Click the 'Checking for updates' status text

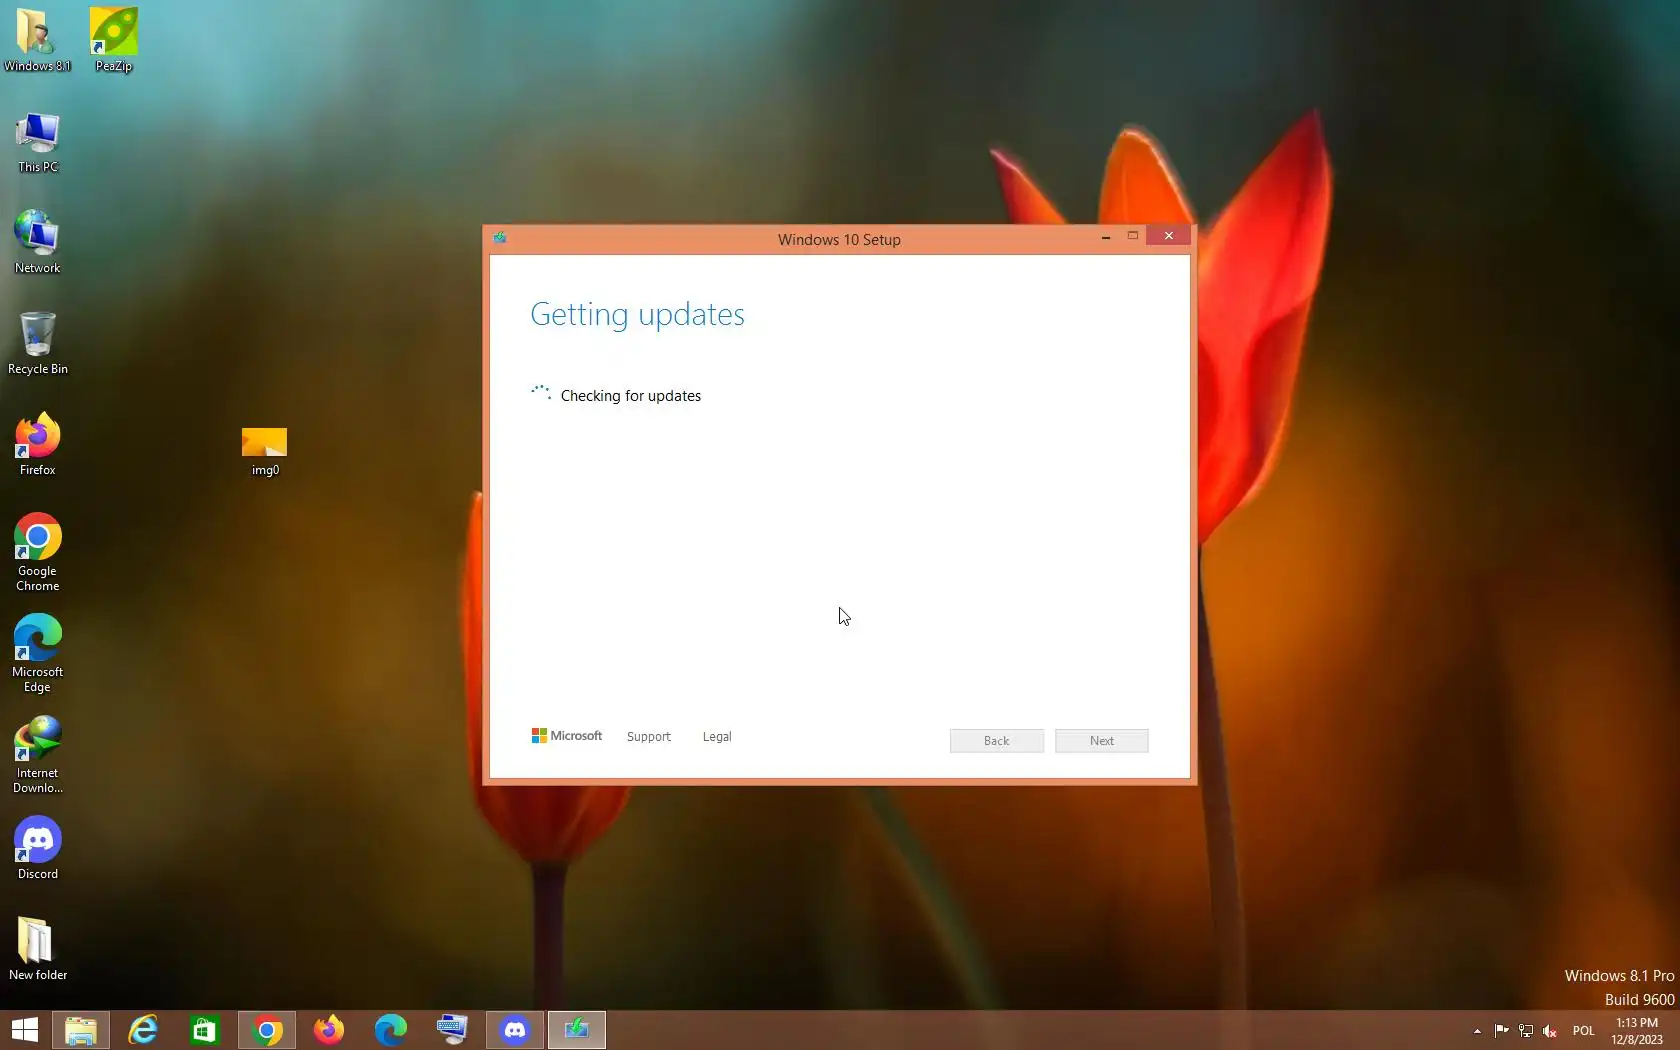point(631,396)
